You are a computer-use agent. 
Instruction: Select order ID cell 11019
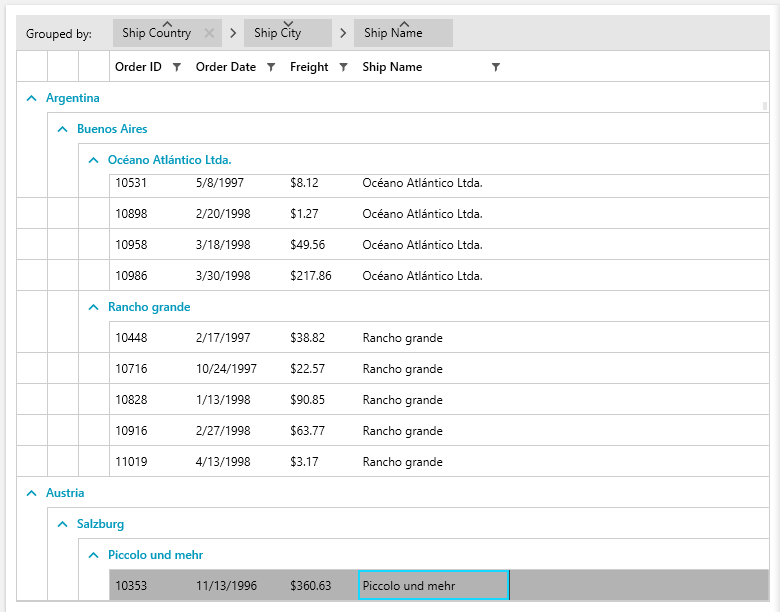131,462
